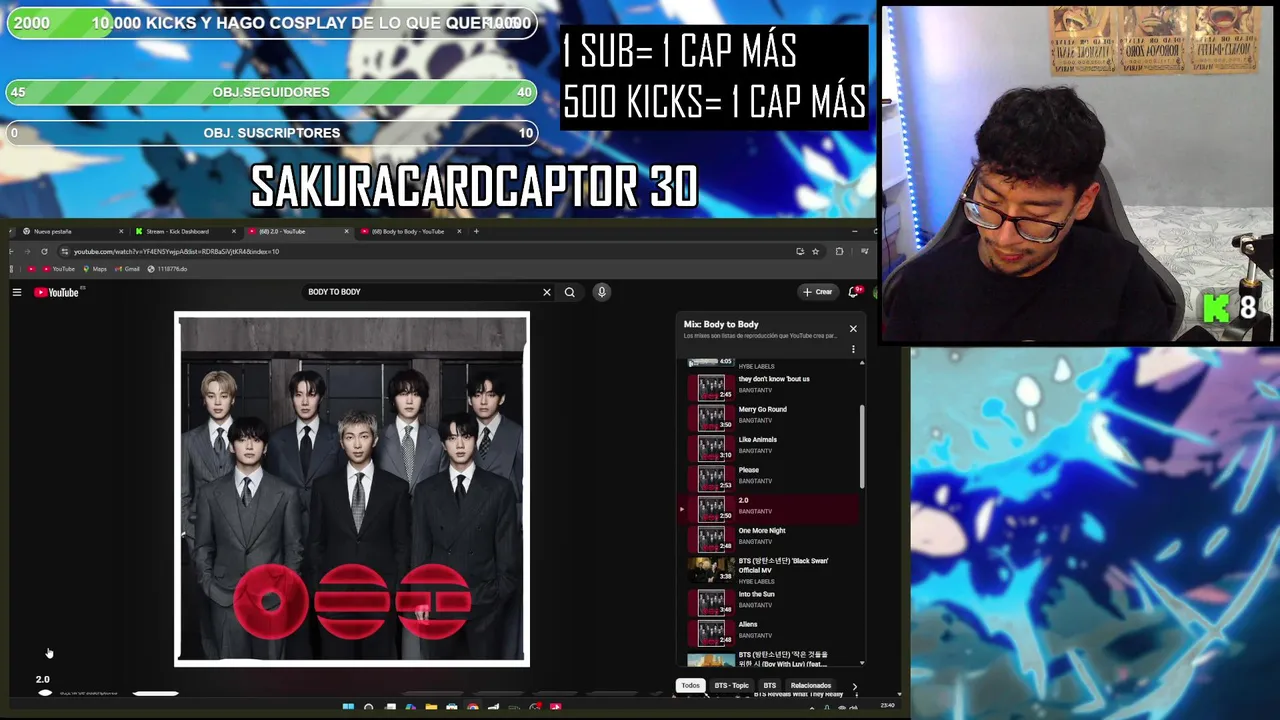Show more filter chips with right arrow
Viewport: 1280px width, 720px height.
pos(854,686)
